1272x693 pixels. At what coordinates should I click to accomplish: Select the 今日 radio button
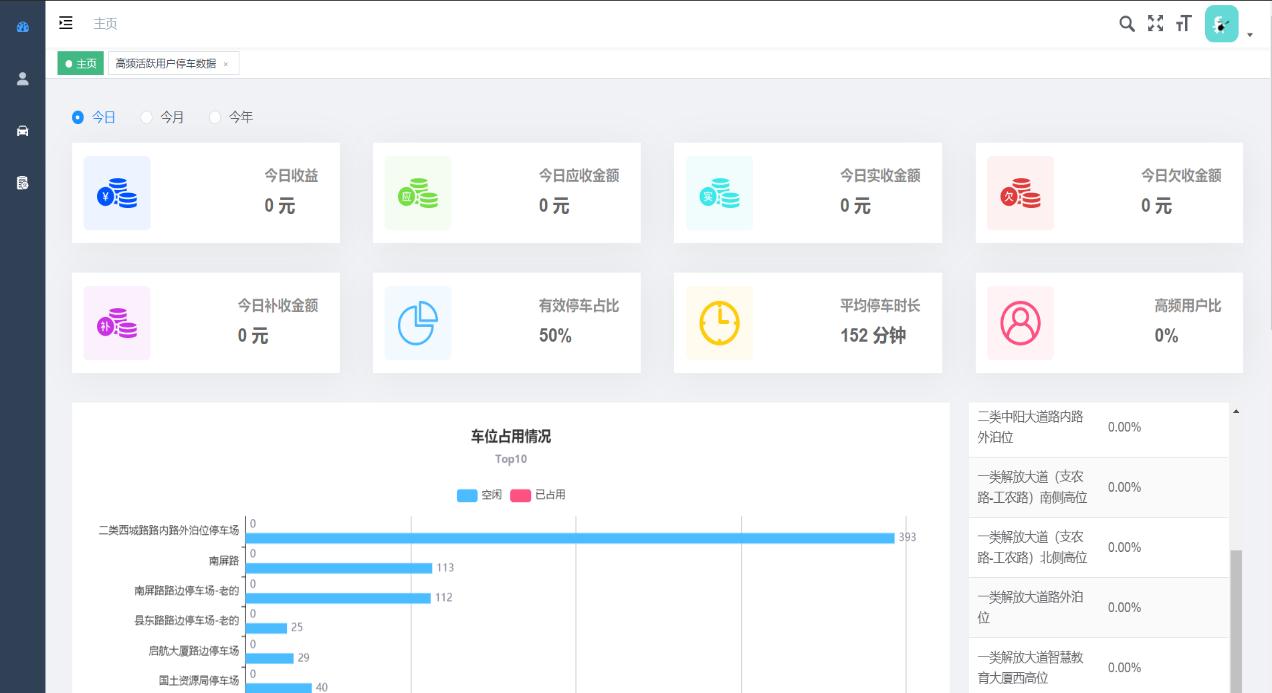pyautogui.click(x=78, y=117)
